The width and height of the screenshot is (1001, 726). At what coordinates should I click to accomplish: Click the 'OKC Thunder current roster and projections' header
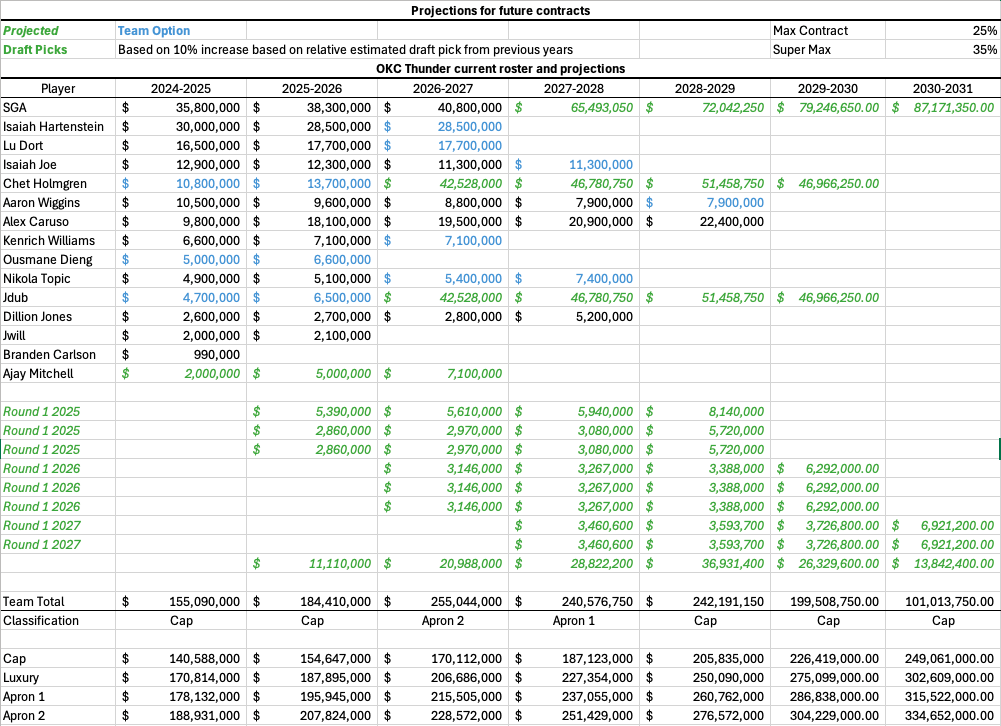pyautogui.click(x=500, y=69)
